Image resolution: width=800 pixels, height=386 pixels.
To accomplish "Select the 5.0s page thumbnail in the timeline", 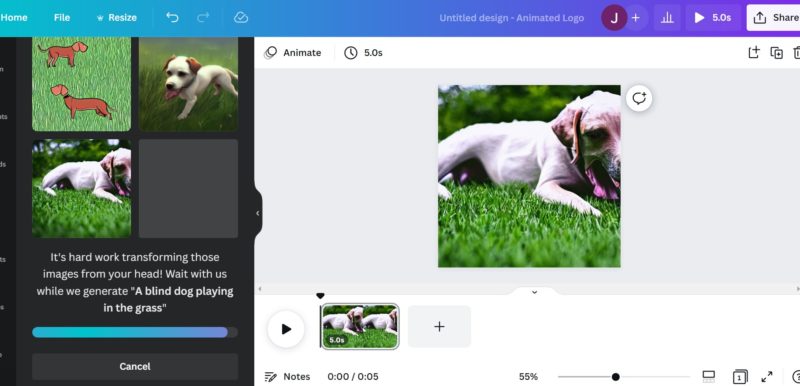I will pyautogui.click(x=360, y=326).
